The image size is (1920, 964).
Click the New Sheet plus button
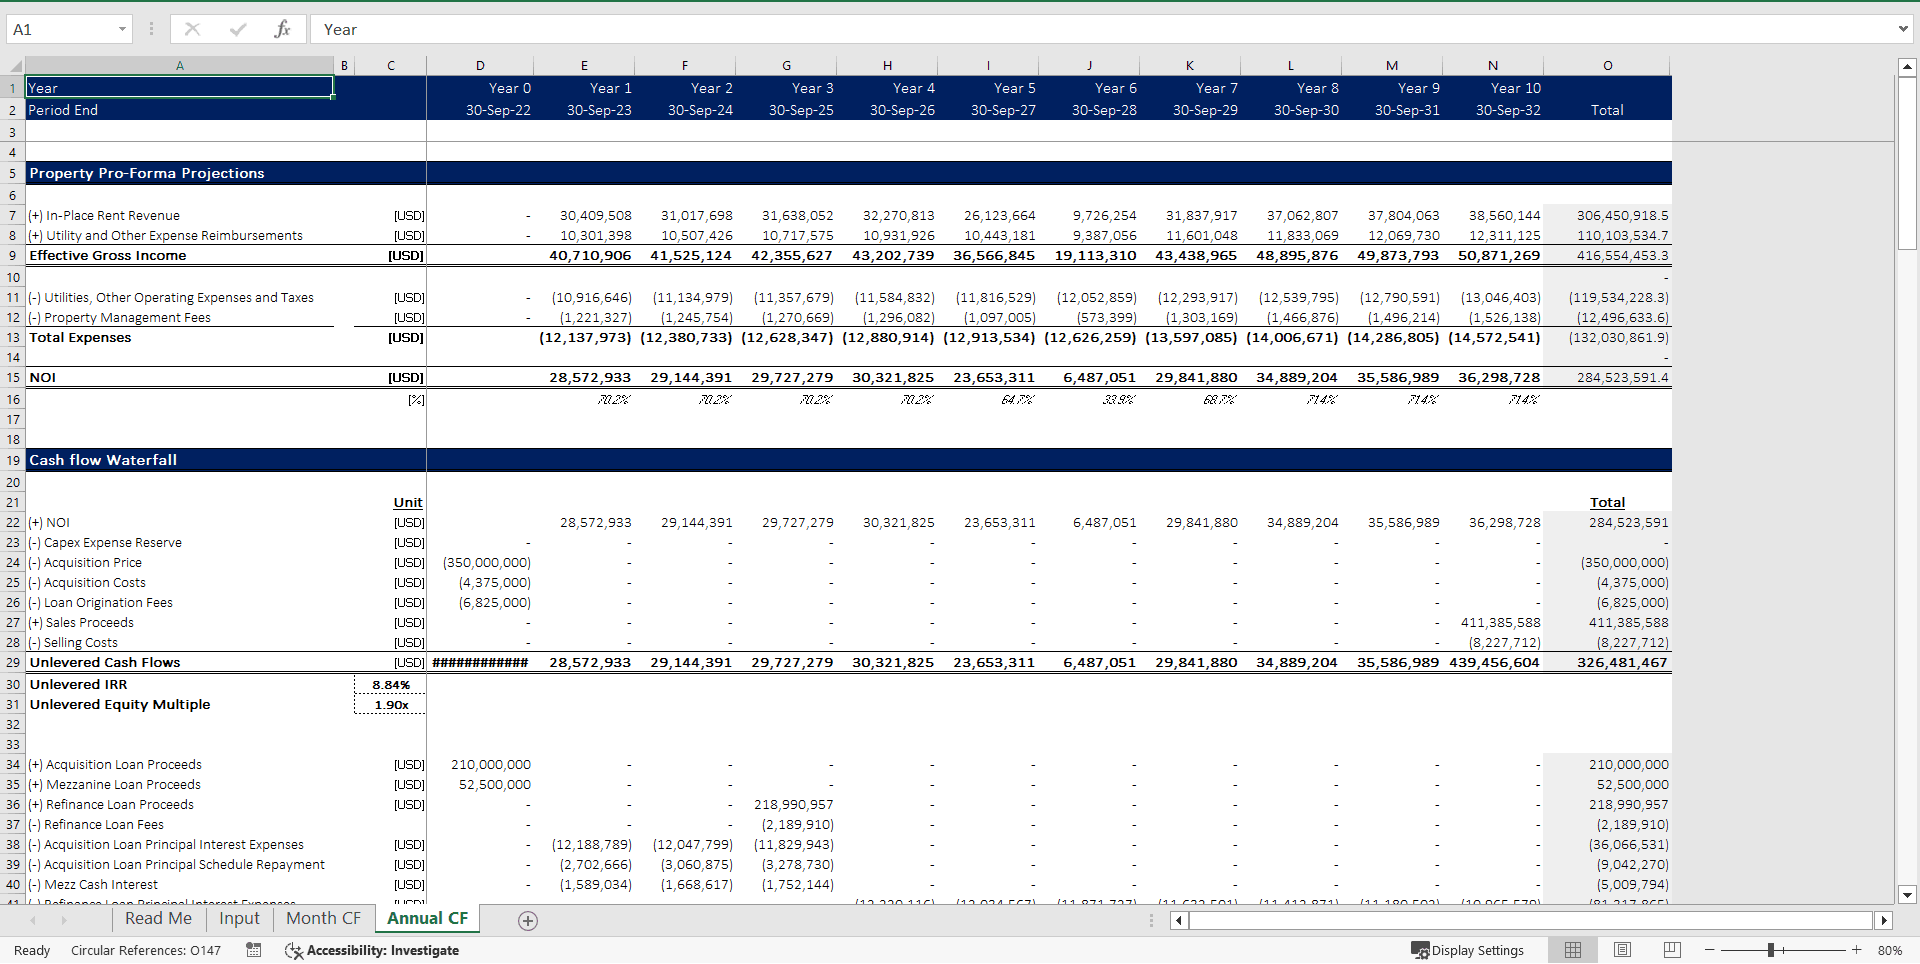click(x=527, y=920)
